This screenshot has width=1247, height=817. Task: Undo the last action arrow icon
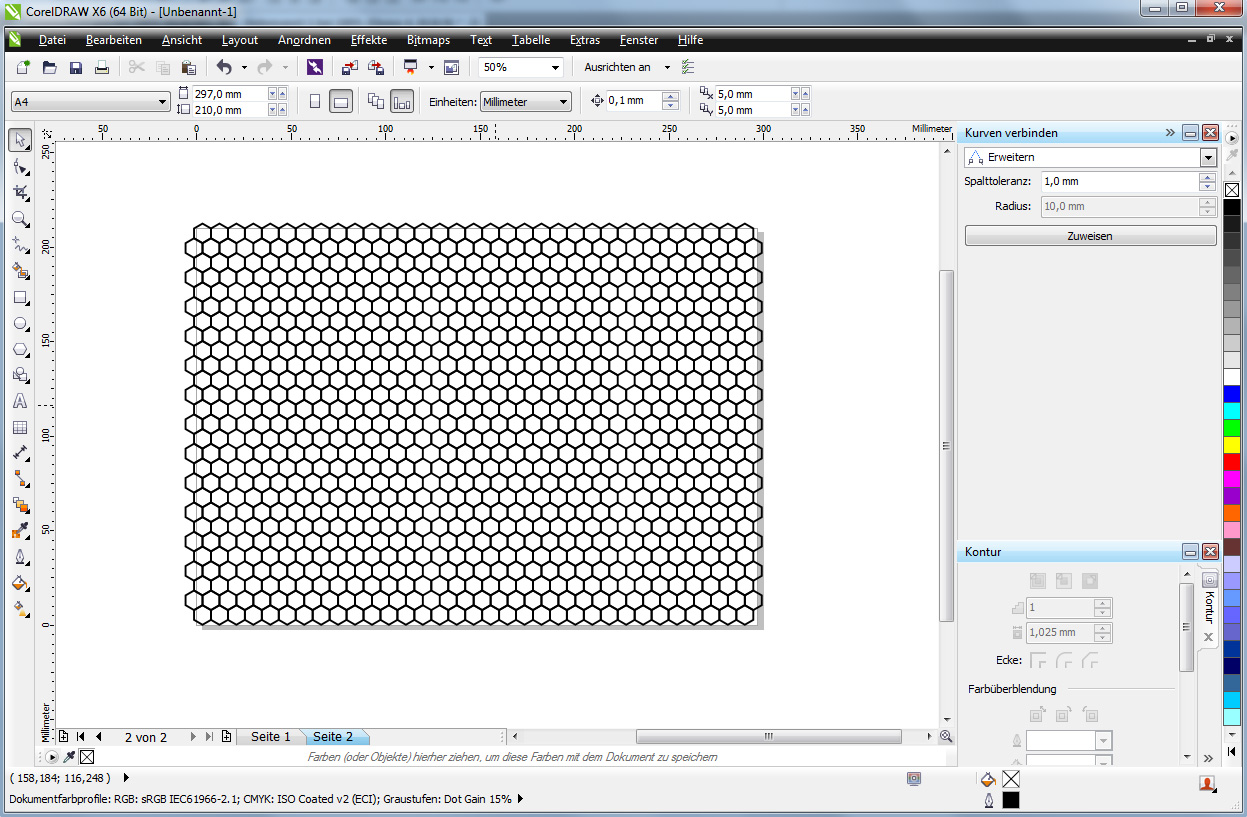(224, 67)
